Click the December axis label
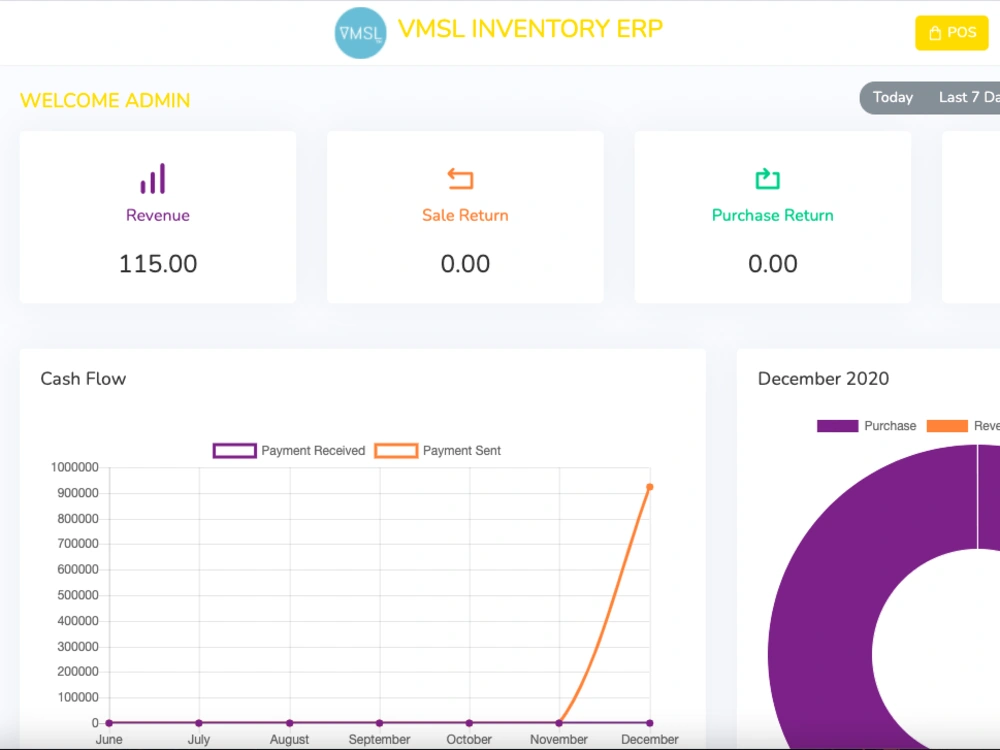This screenshot has width=1000, height=750. [x=650, y=739]
